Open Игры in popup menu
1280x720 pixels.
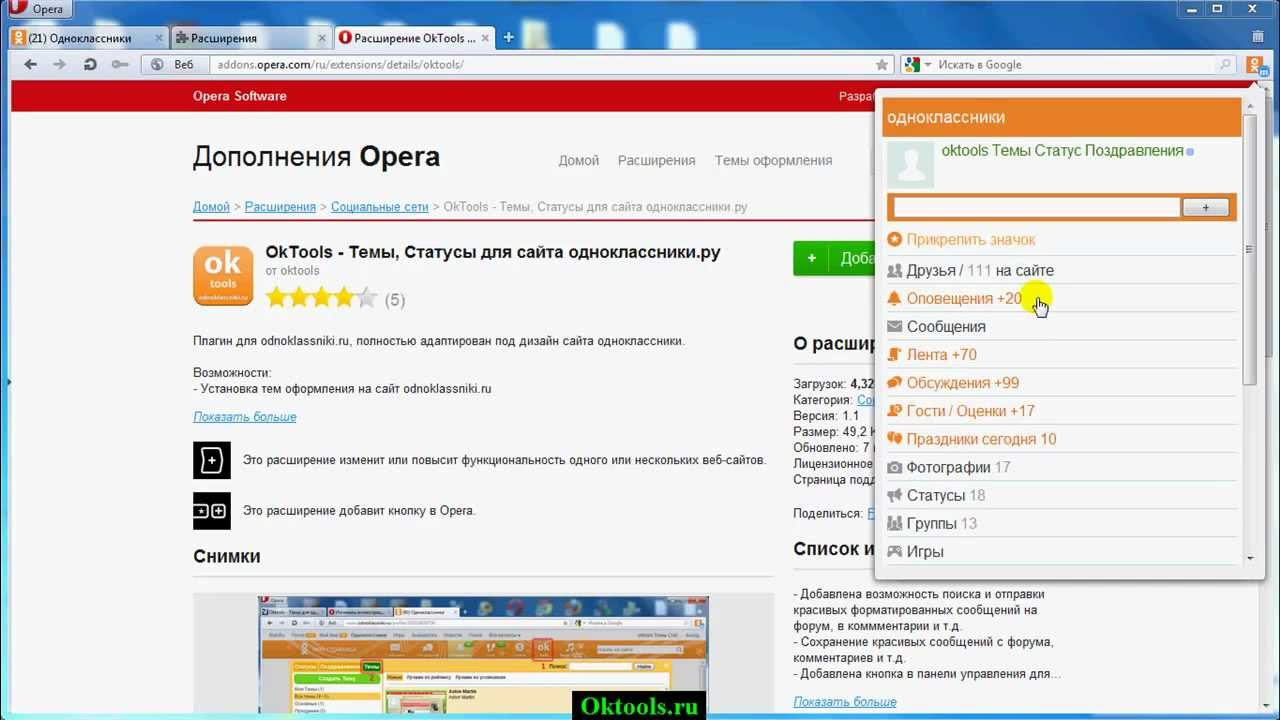925,551
